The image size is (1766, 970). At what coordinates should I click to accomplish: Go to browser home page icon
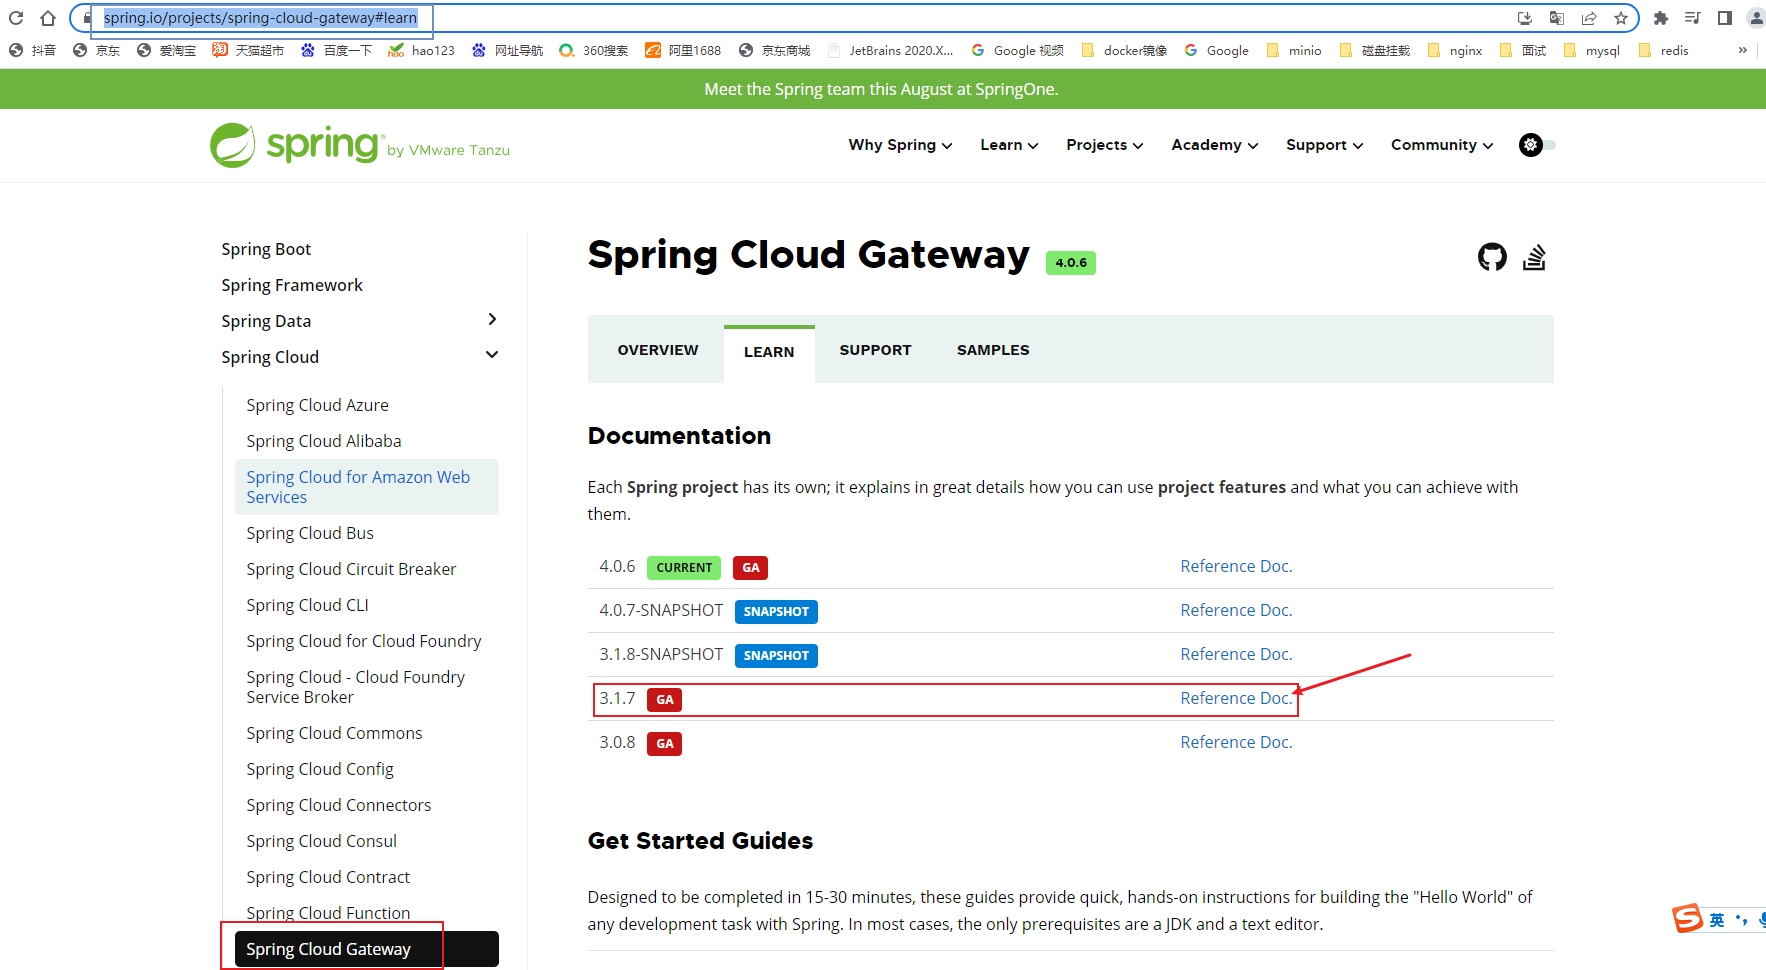(48, 18)
